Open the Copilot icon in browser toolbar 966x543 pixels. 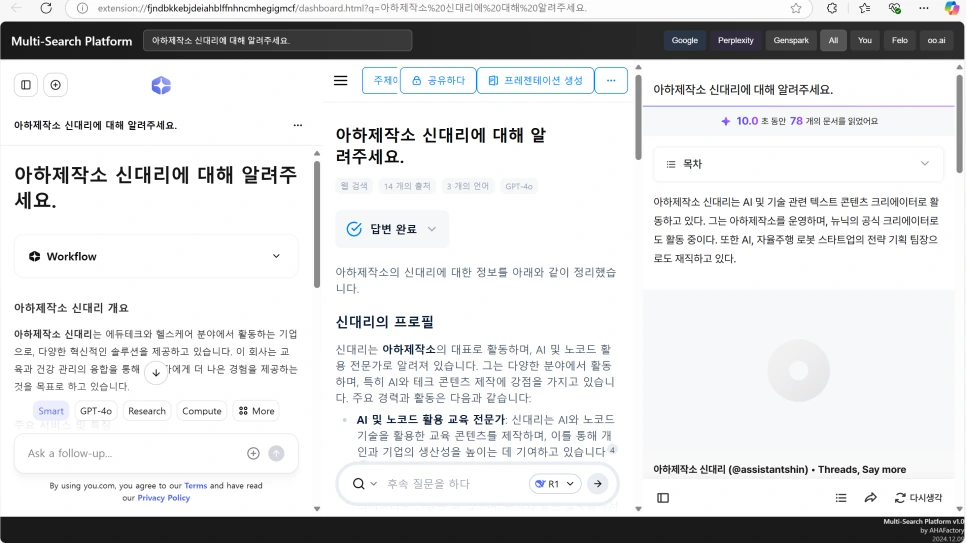point(952,8)
